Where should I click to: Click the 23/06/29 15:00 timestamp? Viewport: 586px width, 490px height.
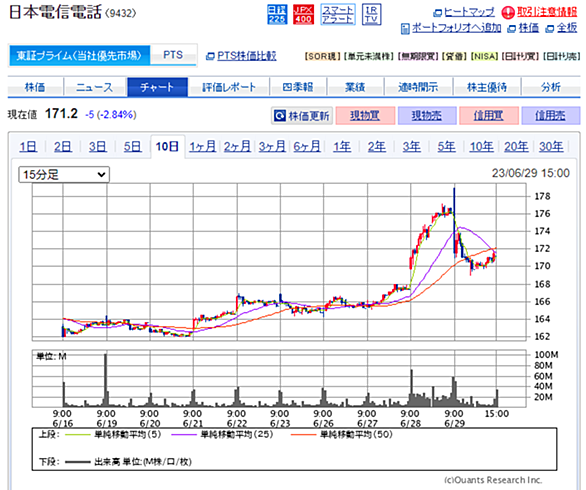tap(530, 173)
